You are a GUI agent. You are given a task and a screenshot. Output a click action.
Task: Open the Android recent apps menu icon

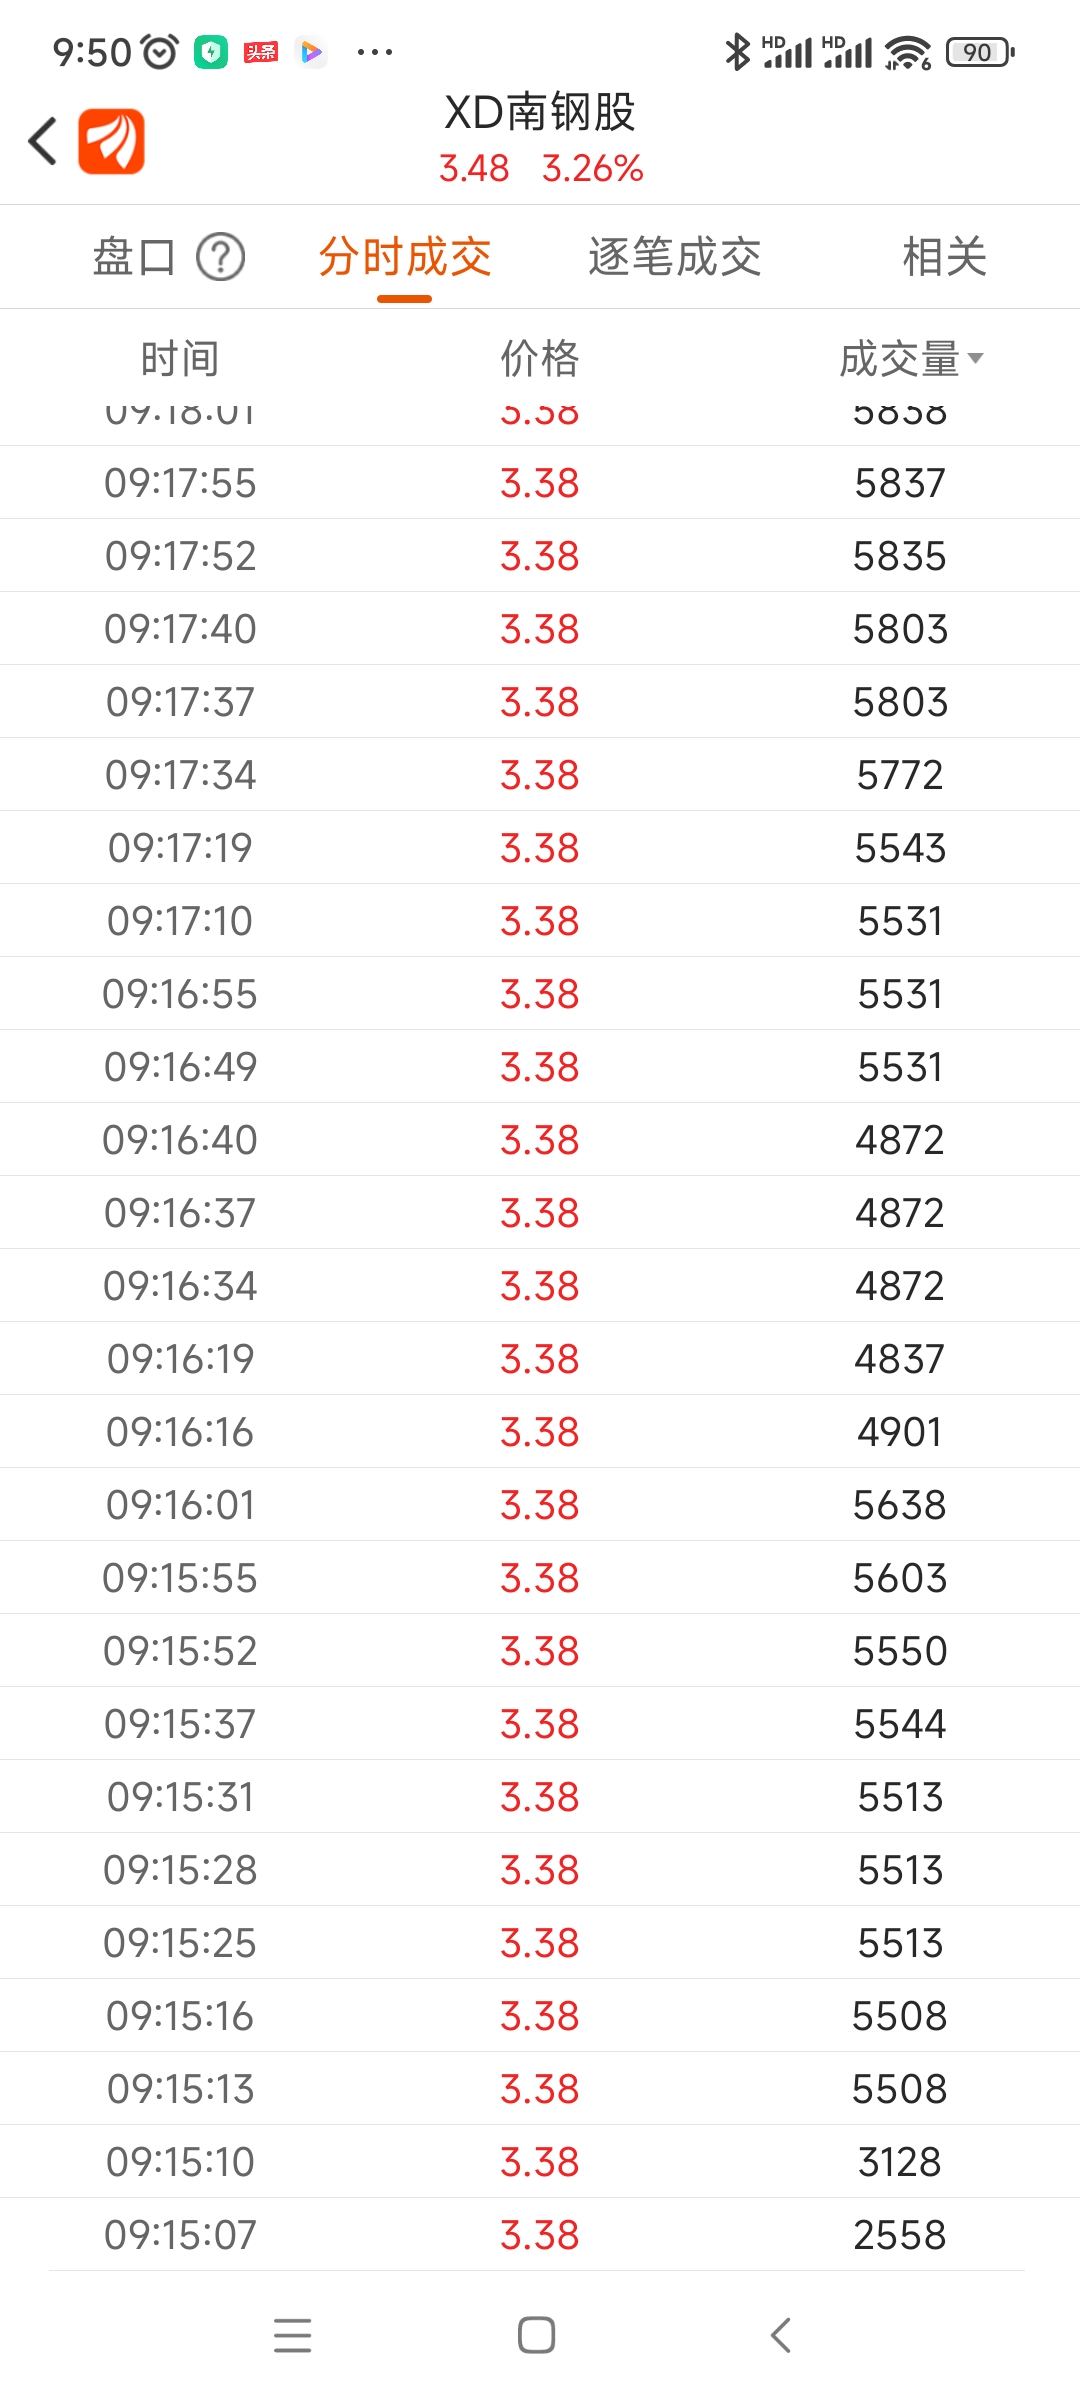coord(293,2335)
